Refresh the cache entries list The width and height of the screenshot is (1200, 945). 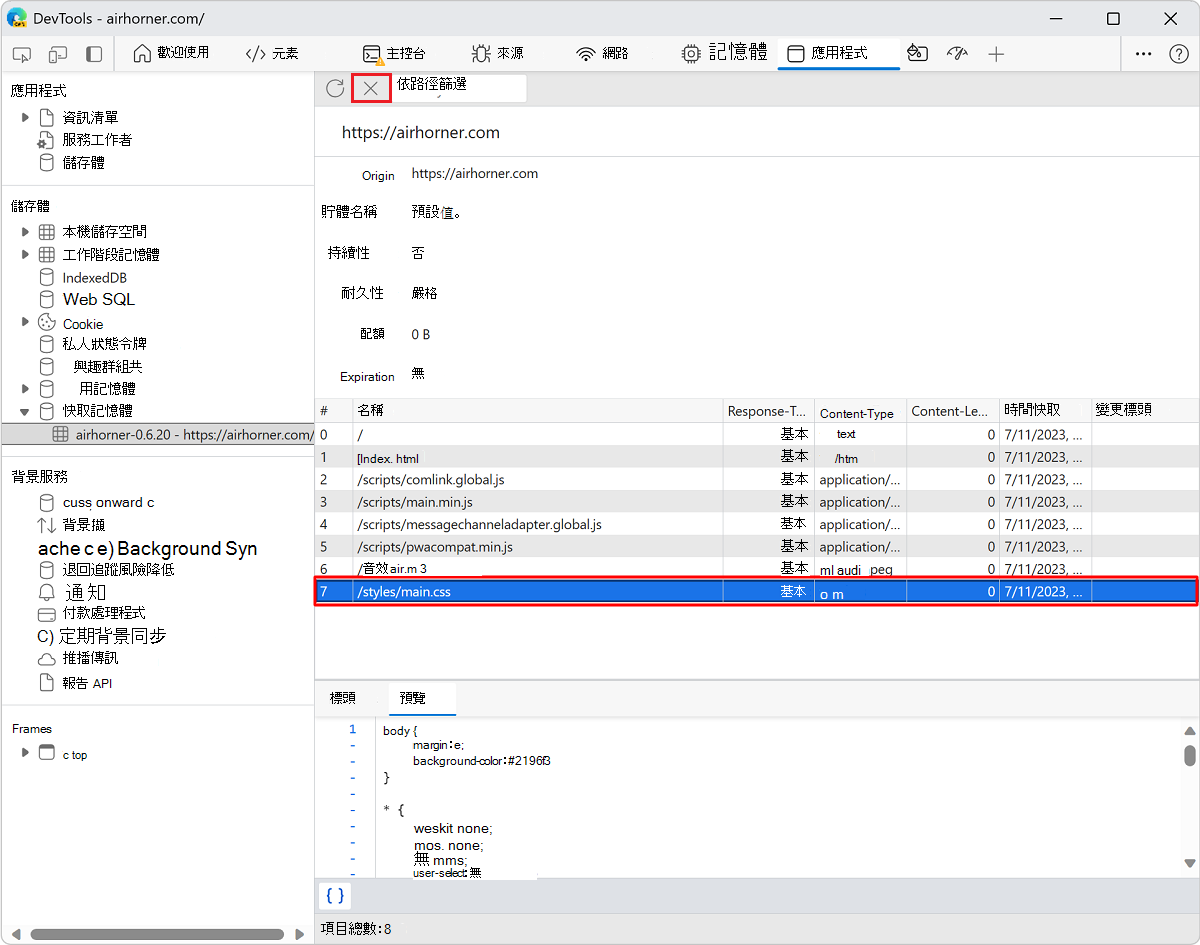[x=335, y=88]
